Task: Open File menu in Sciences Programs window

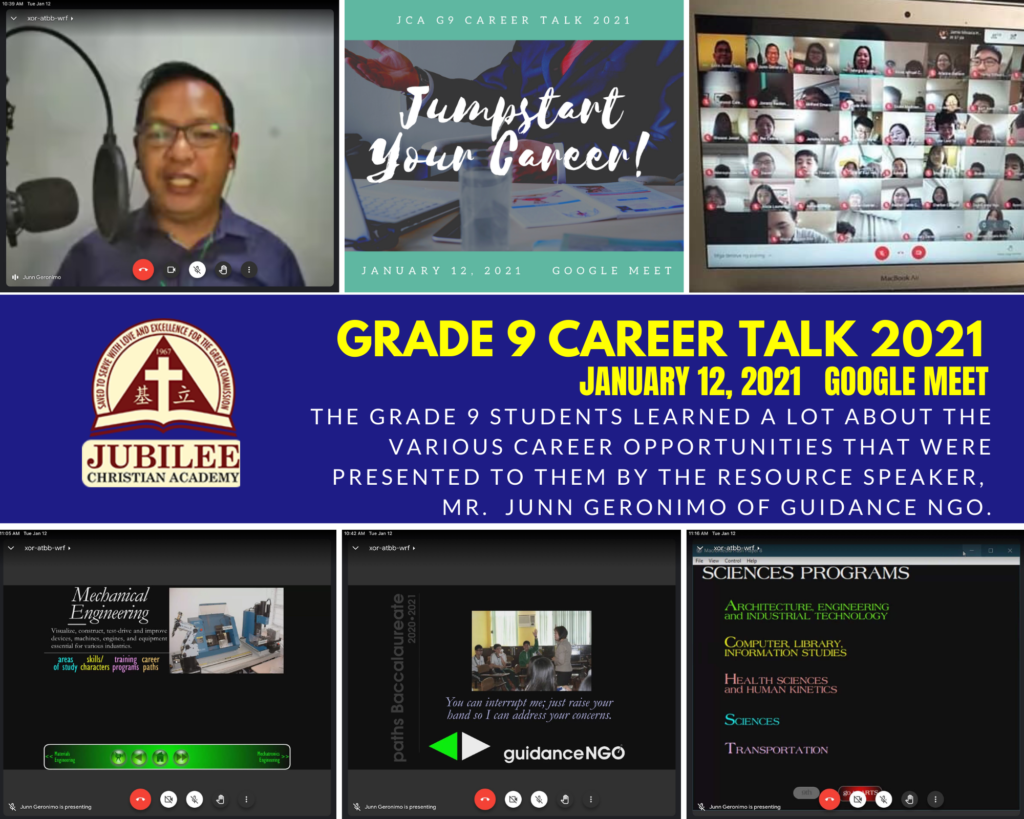Action: coord(699,561)
